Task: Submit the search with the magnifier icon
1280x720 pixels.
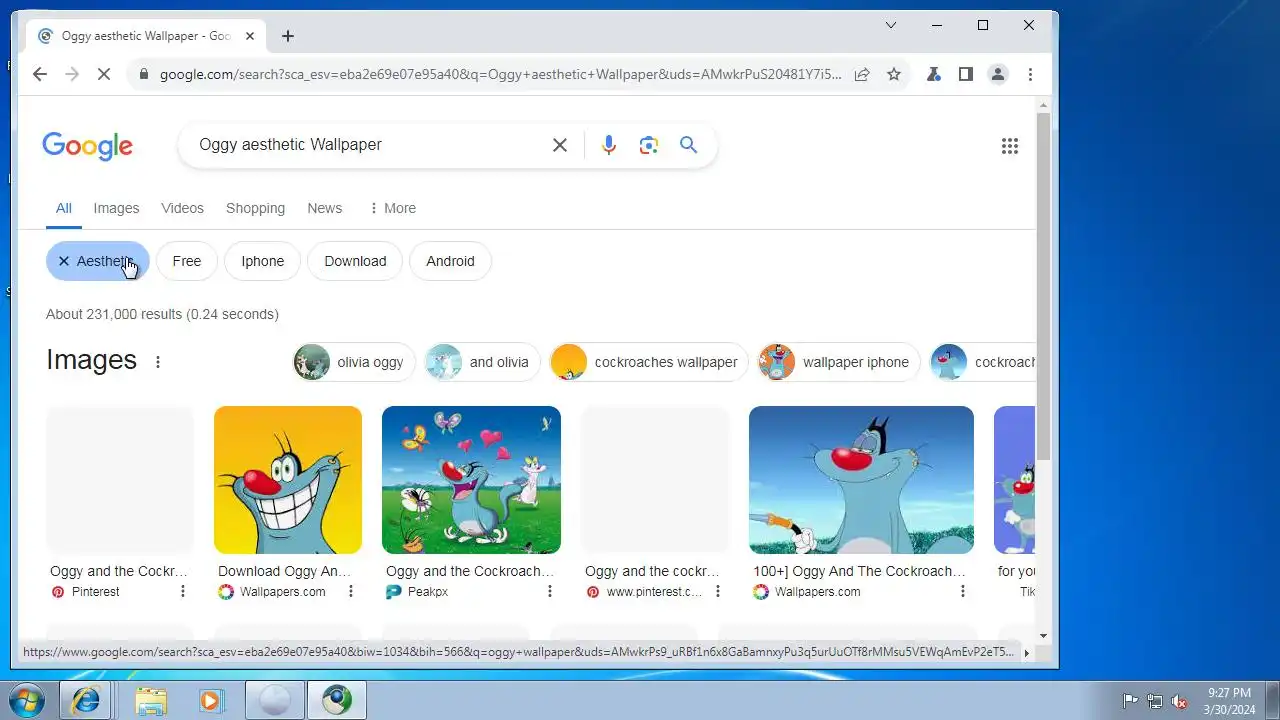Action: 689,145
